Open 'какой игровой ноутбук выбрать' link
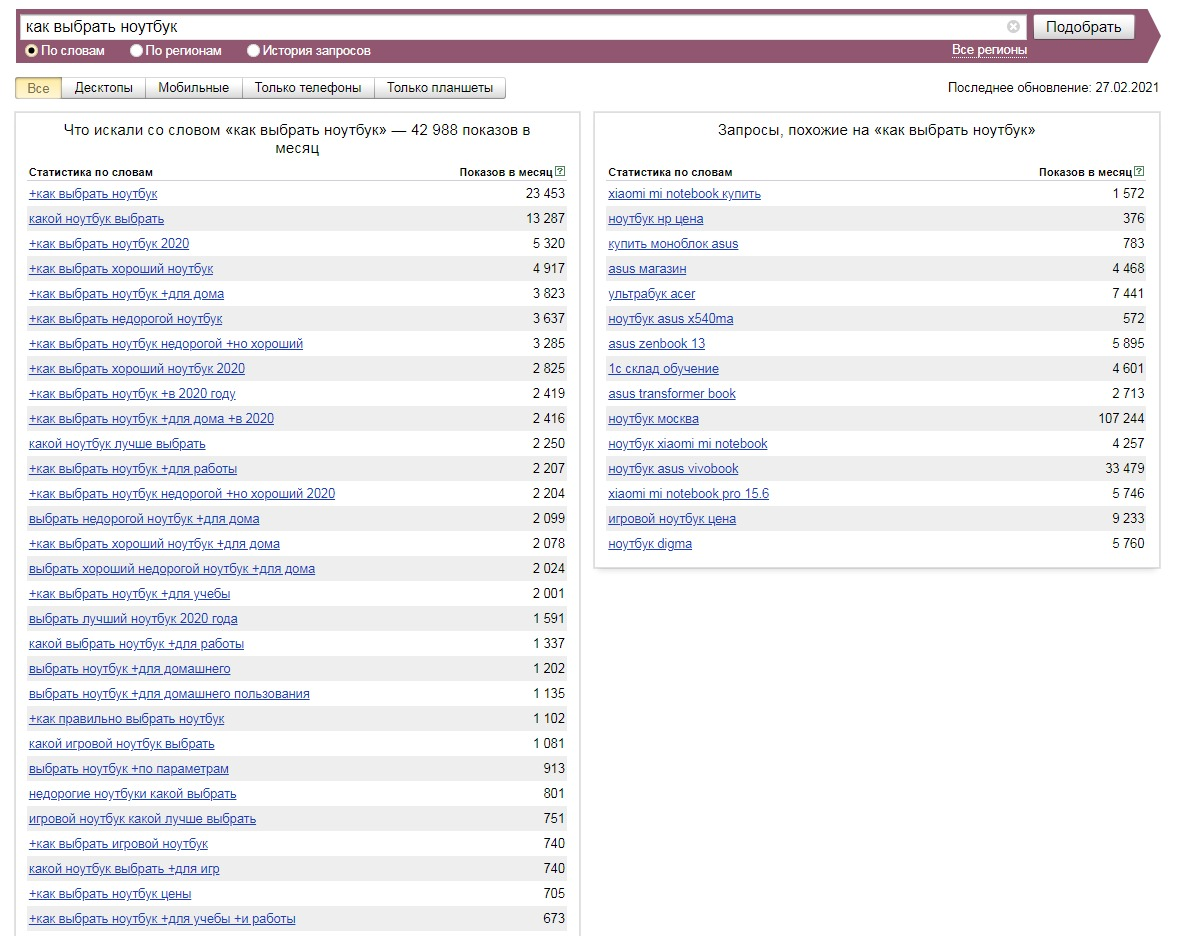Image resolution: width=1178 pixels, height=936 pixels. 122,744
